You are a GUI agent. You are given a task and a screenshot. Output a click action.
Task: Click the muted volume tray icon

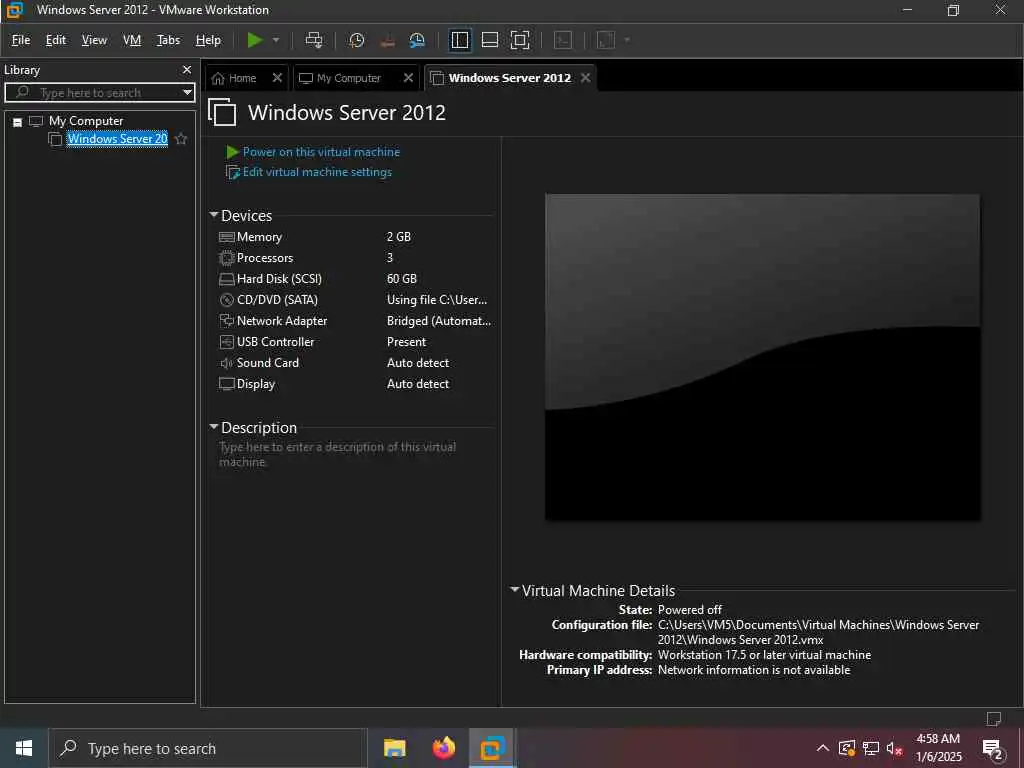point(895,748)
